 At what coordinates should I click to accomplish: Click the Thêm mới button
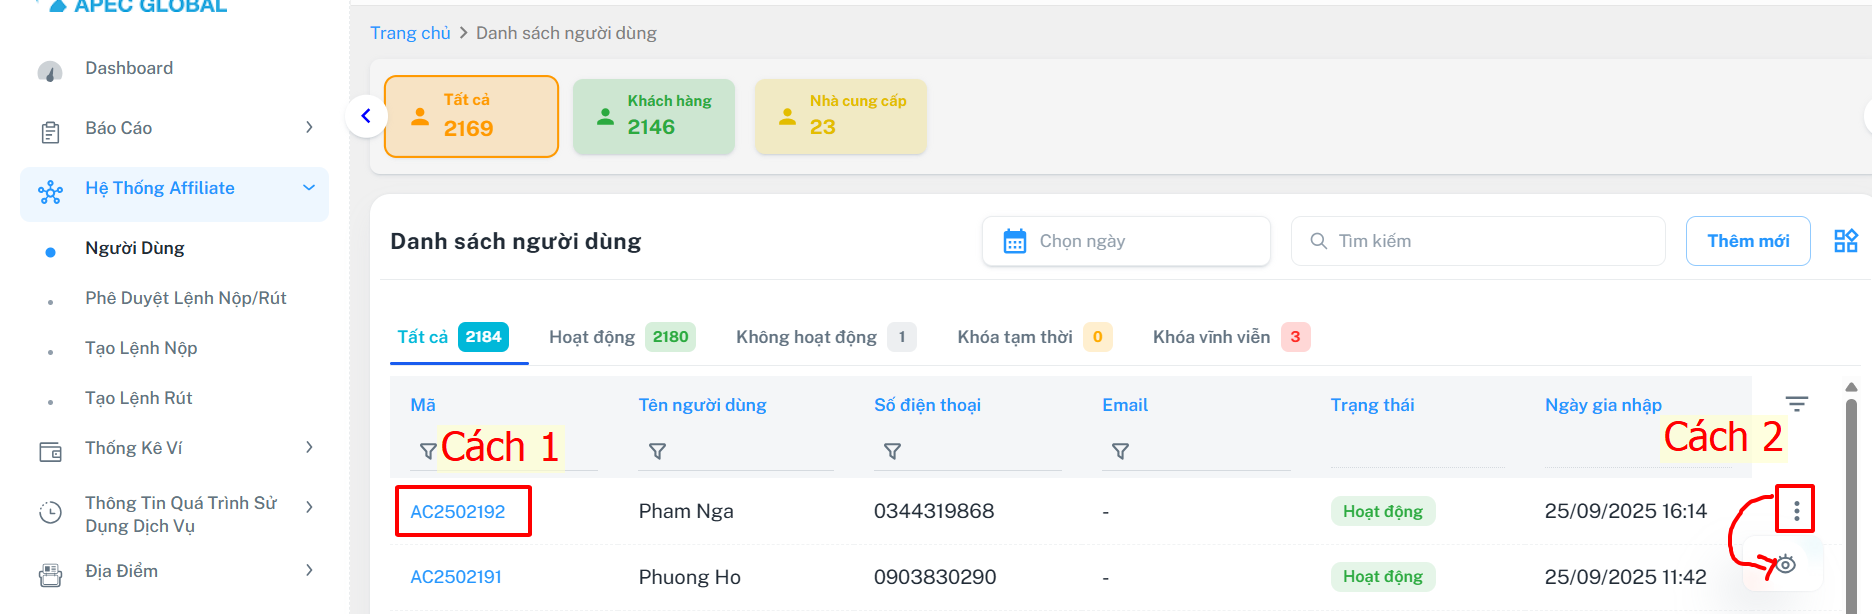[1747, 241]
